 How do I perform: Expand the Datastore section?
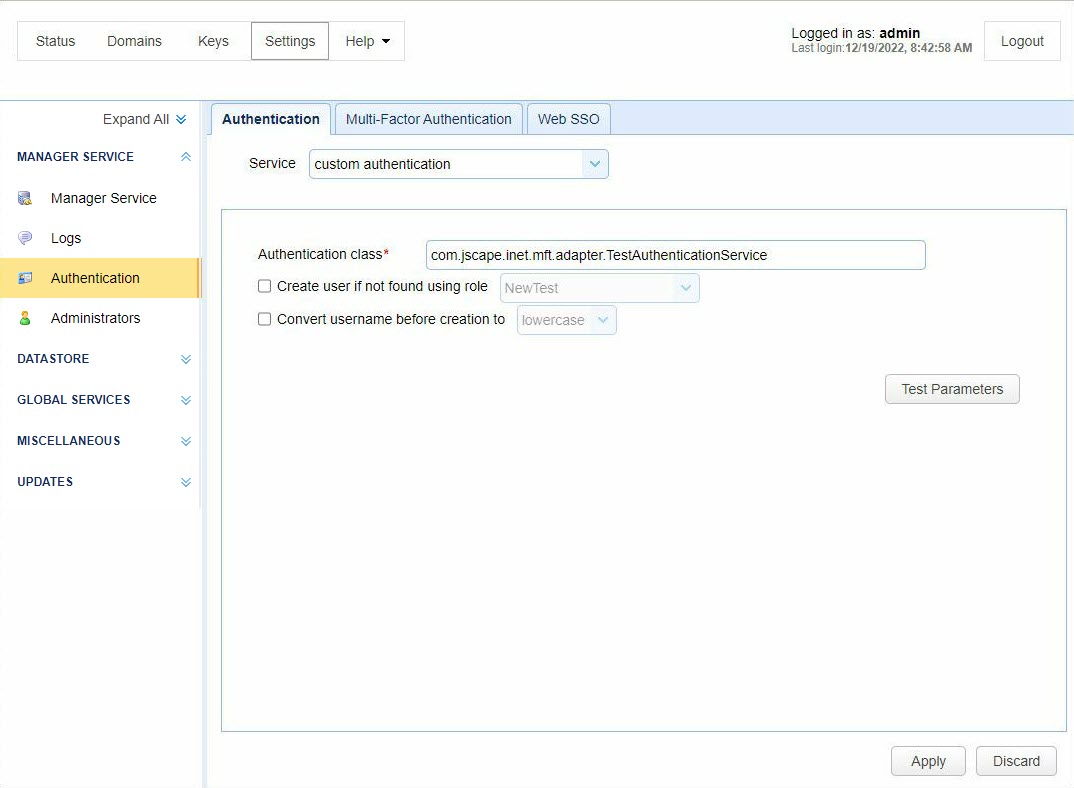pyautogui.click(x=185, y=359)
